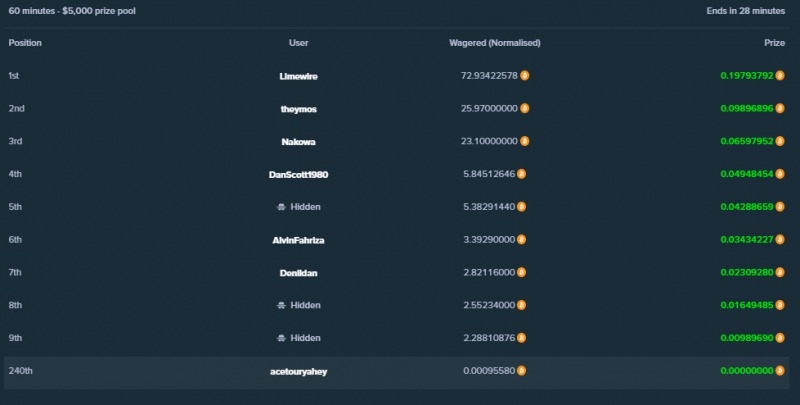Click the hidden-user incognito icon in 5th place

281,207
